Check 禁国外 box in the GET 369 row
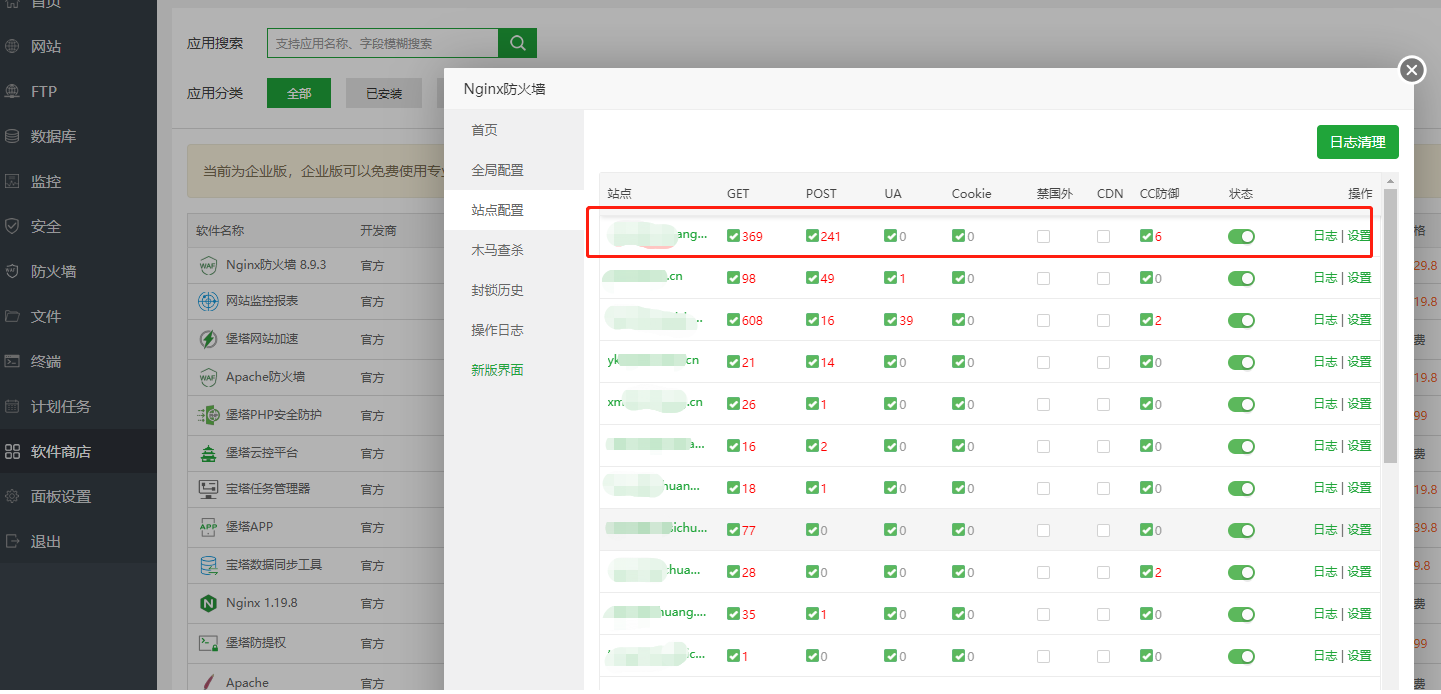 [x=1043, y=237]
